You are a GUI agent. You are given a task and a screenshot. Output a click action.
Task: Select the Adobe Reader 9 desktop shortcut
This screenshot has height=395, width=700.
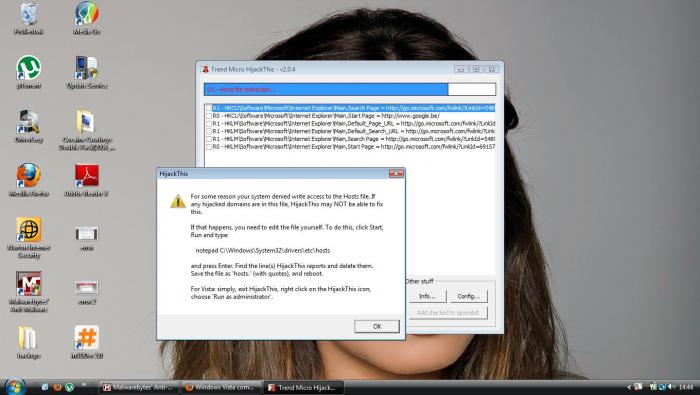point(87,180)
